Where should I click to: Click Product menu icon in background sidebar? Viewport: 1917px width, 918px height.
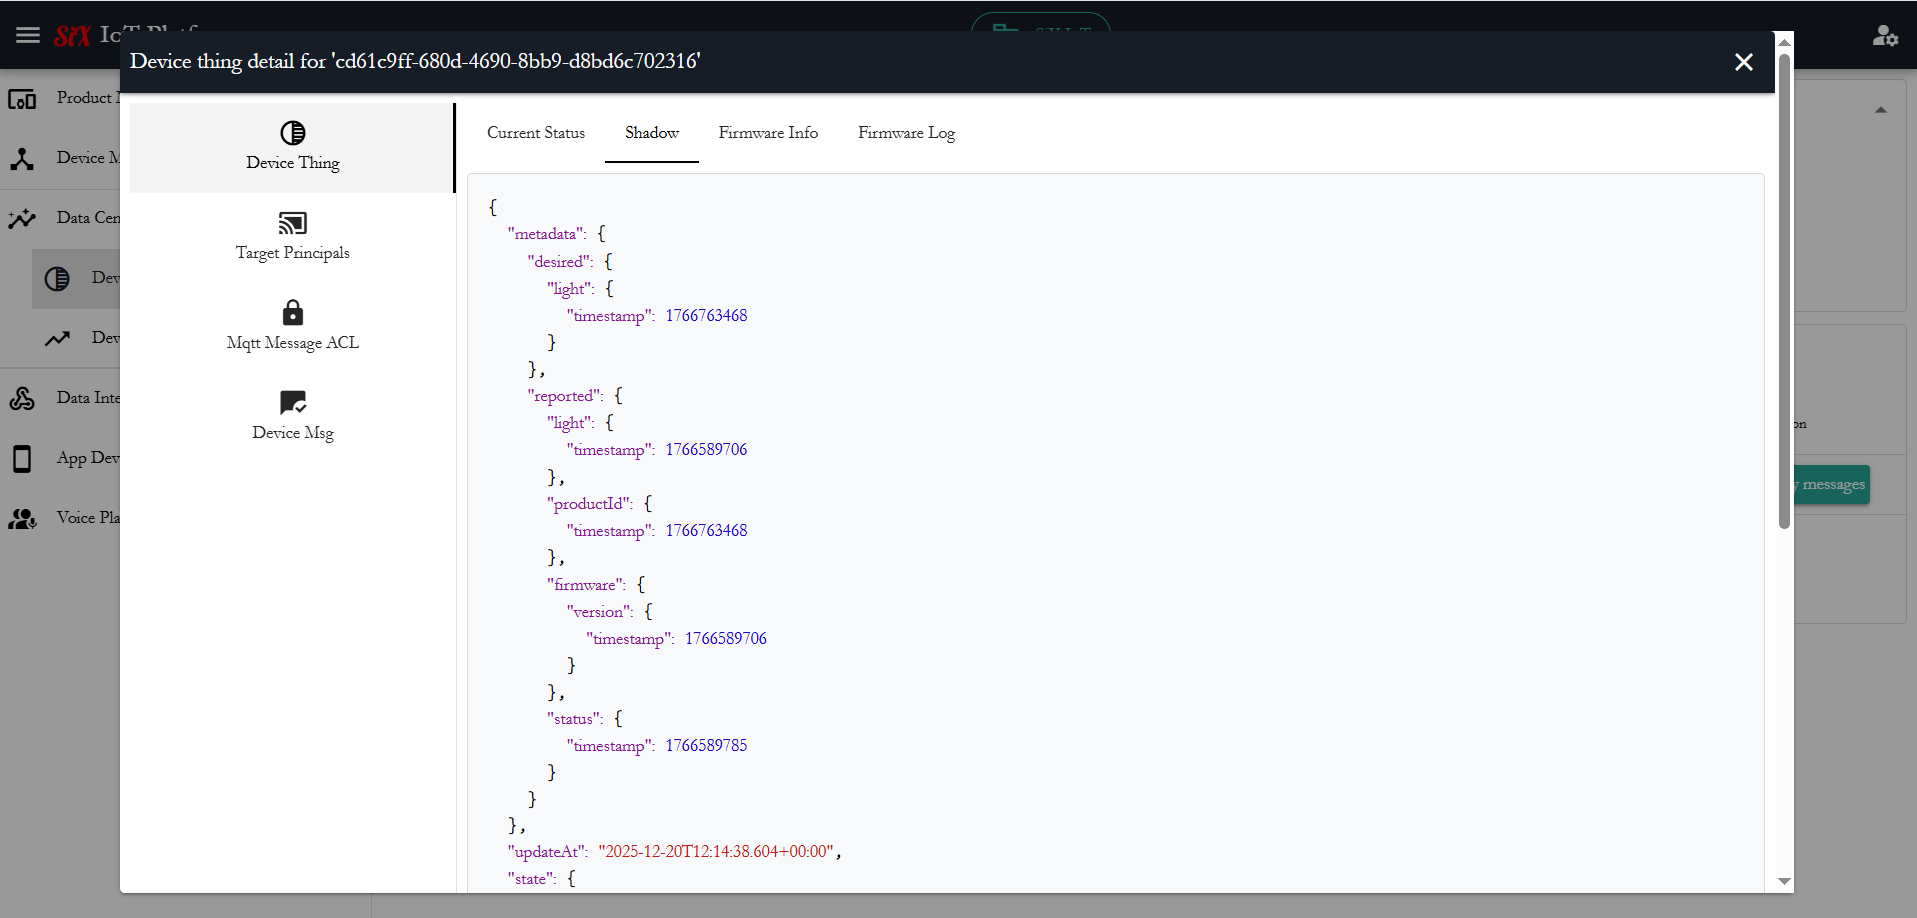[22, 98]
